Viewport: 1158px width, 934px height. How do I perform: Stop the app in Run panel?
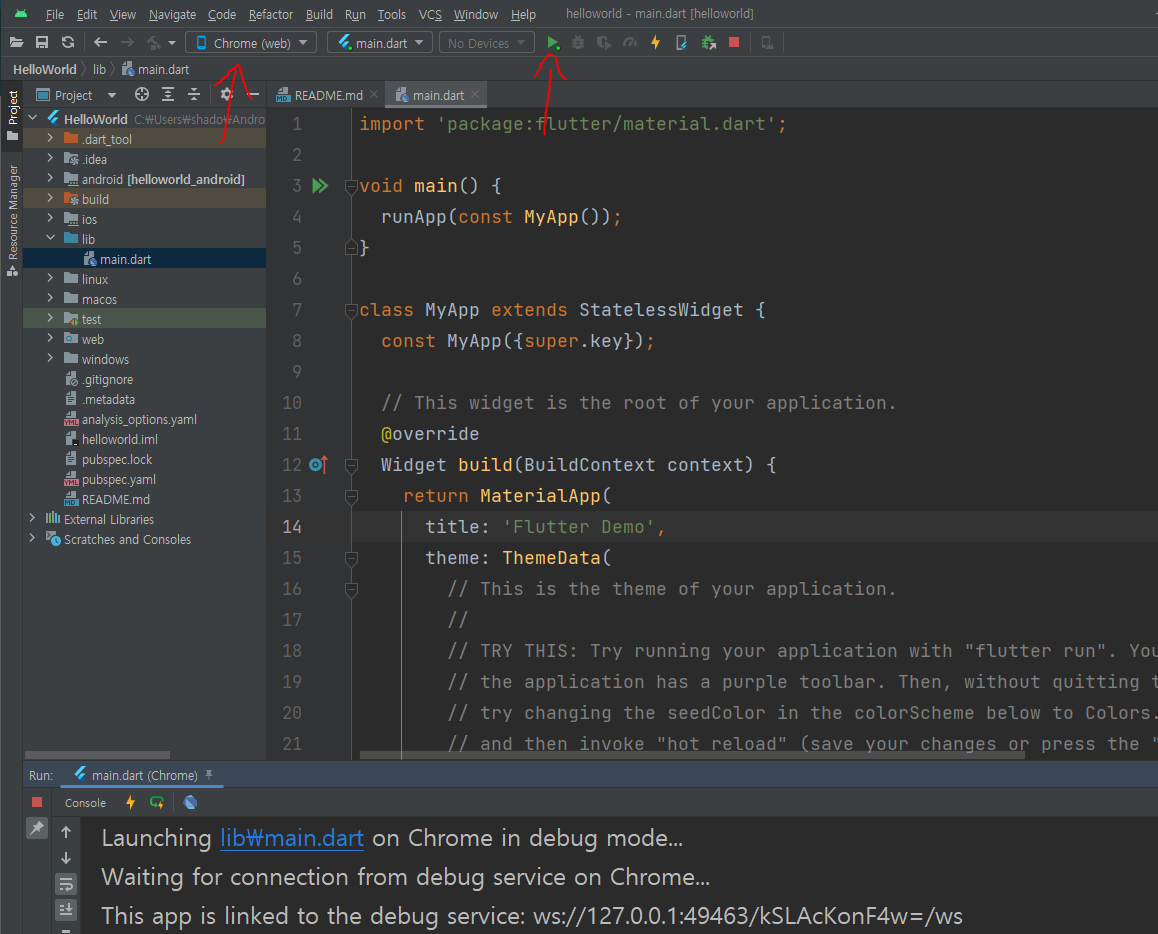click(37, 802)
